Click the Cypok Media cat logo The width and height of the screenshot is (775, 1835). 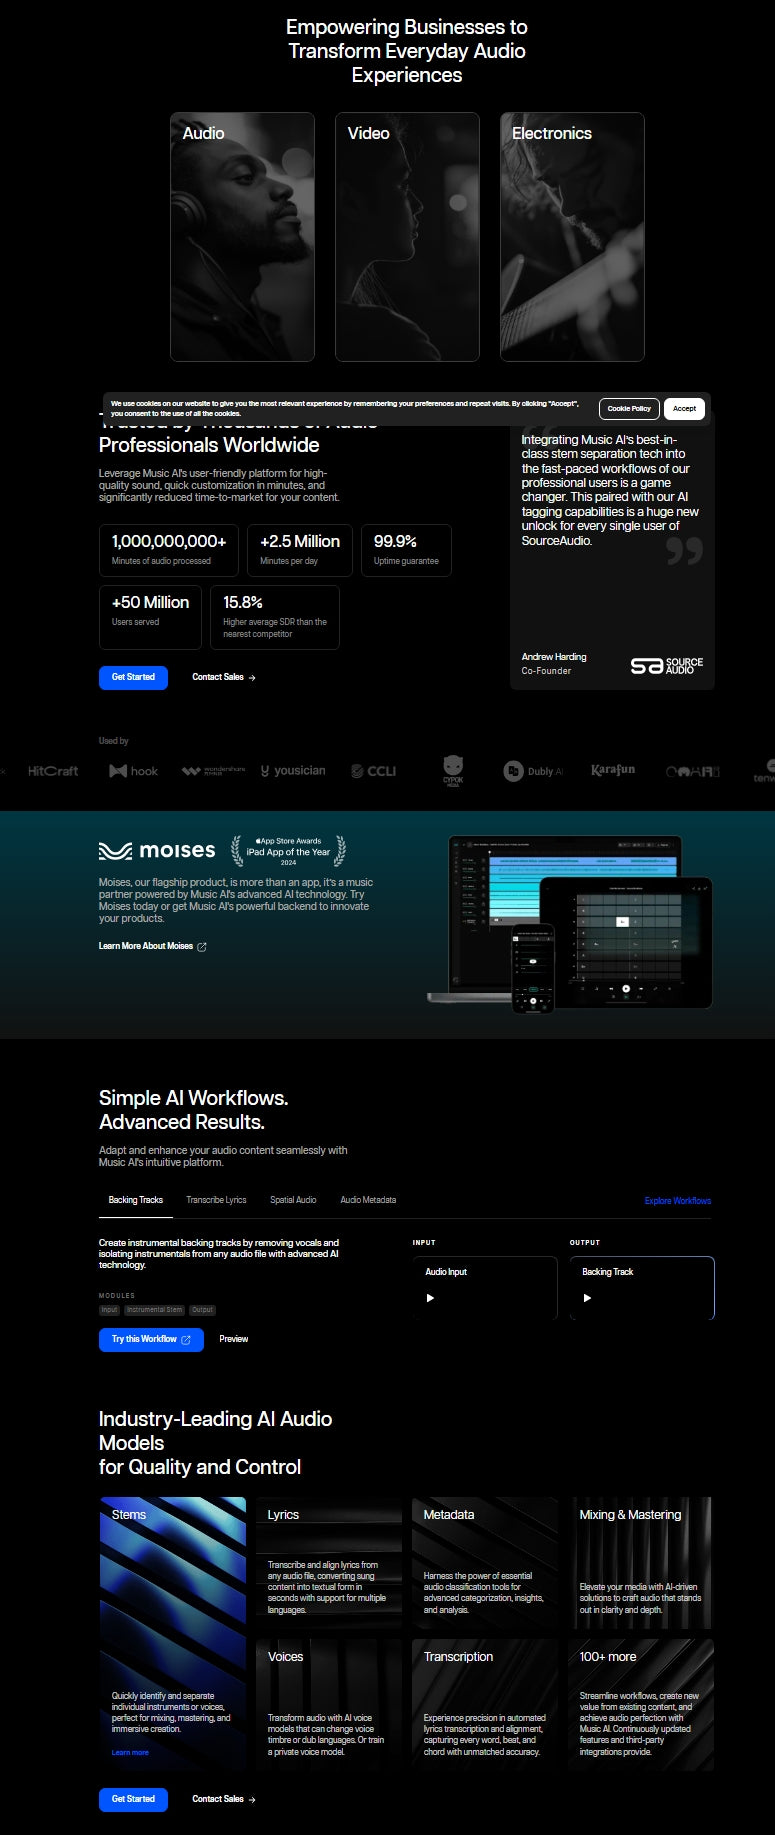(x=453, y=771)
